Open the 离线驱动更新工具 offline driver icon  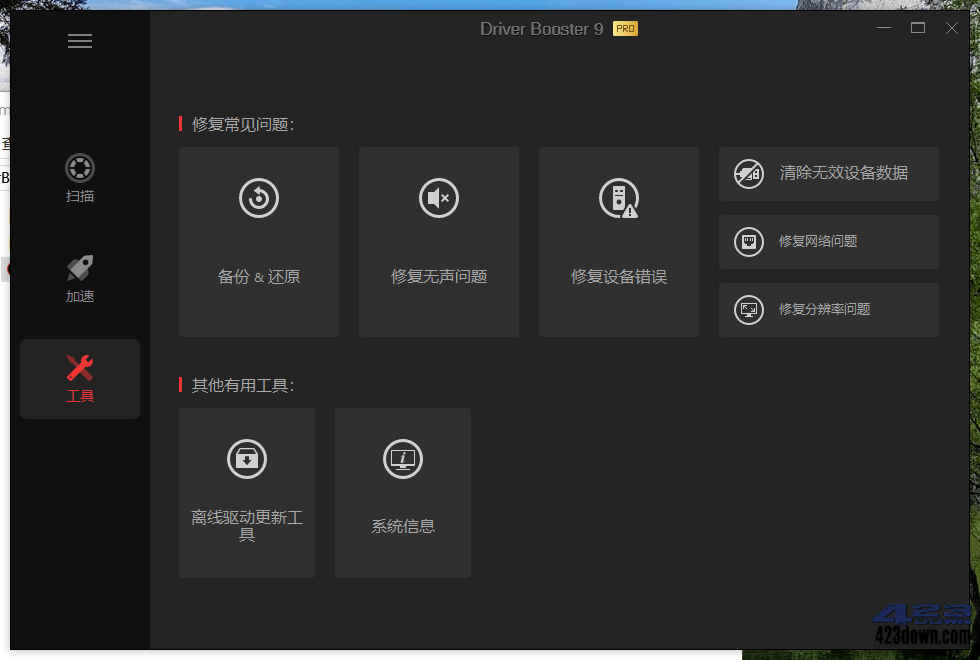click(x=246, y=458)
